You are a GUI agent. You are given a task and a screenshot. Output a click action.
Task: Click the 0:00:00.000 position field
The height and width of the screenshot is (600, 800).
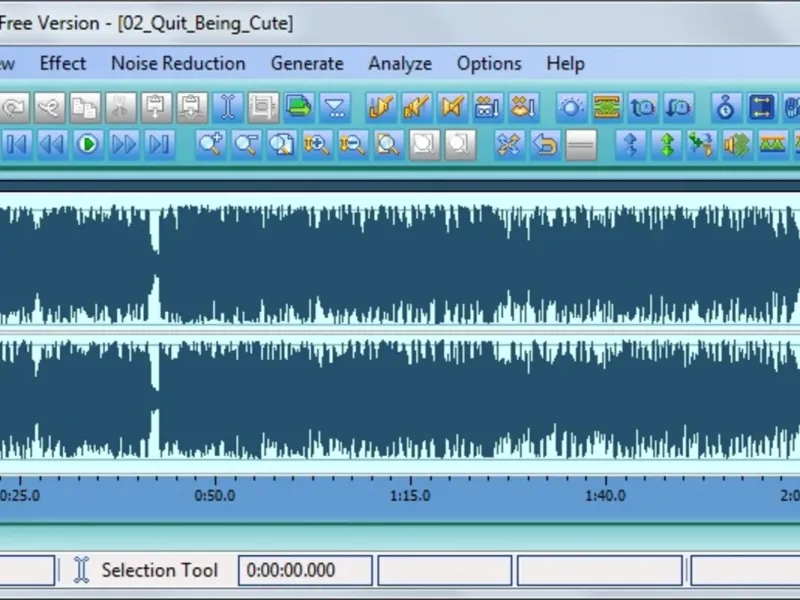click(x=305, y=570)
